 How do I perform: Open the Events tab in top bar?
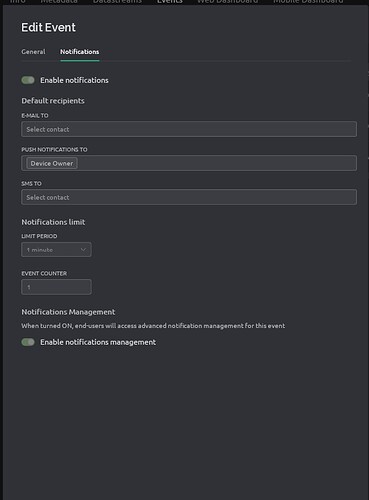point(170,1)
